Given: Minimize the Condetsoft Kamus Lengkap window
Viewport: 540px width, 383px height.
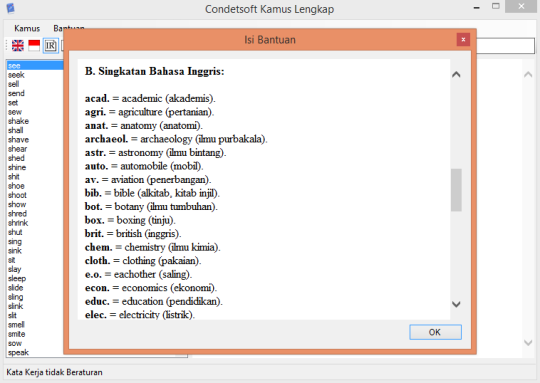Looking at the screenshot, I should point(477,7).
